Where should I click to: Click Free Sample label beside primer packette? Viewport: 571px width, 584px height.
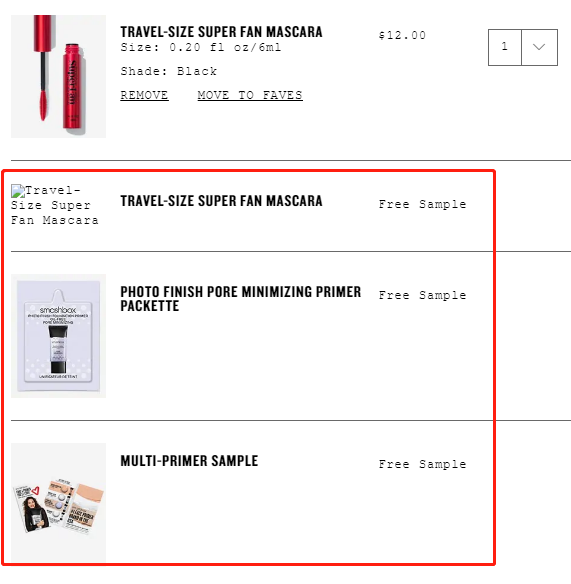click(x=422, y=295)
